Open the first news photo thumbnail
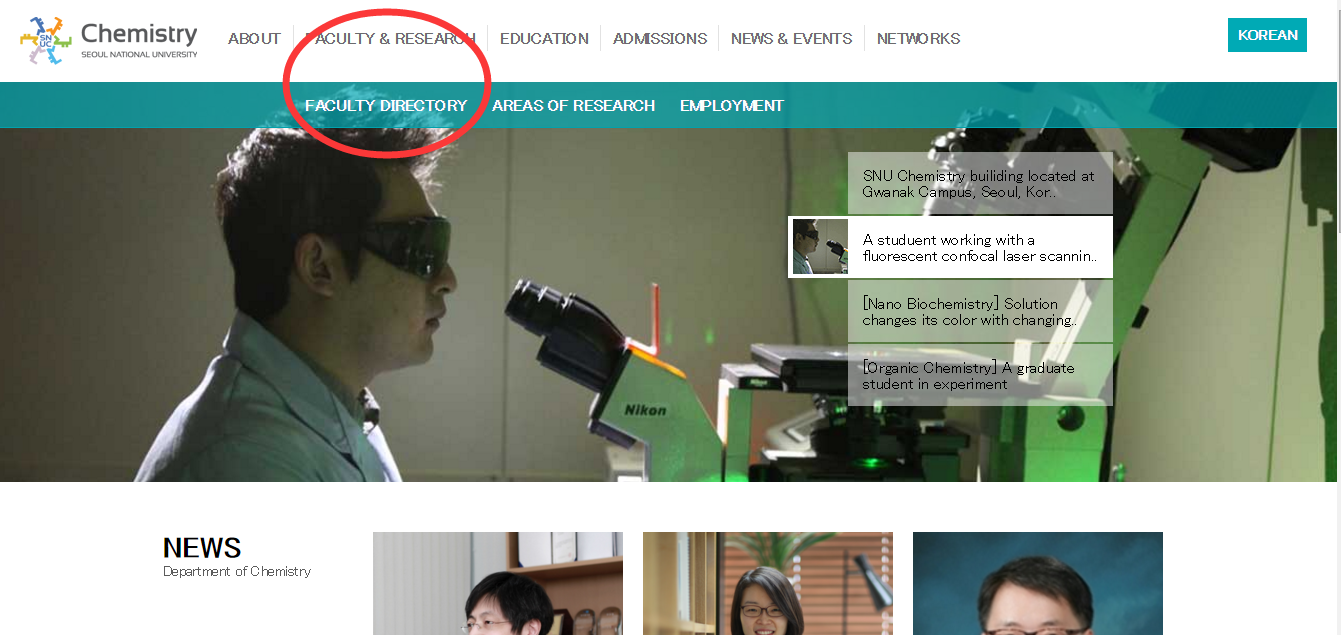The width and height of the screenshot is (1341, 635). pos(497,583)
